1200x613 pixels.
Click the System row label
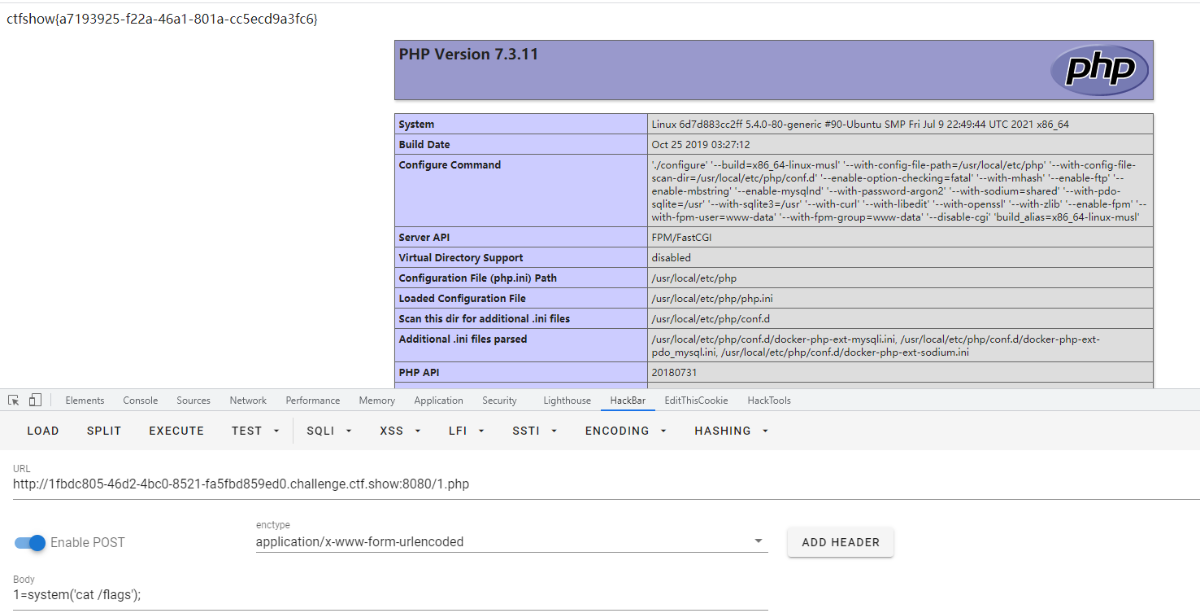coord(417,125)
